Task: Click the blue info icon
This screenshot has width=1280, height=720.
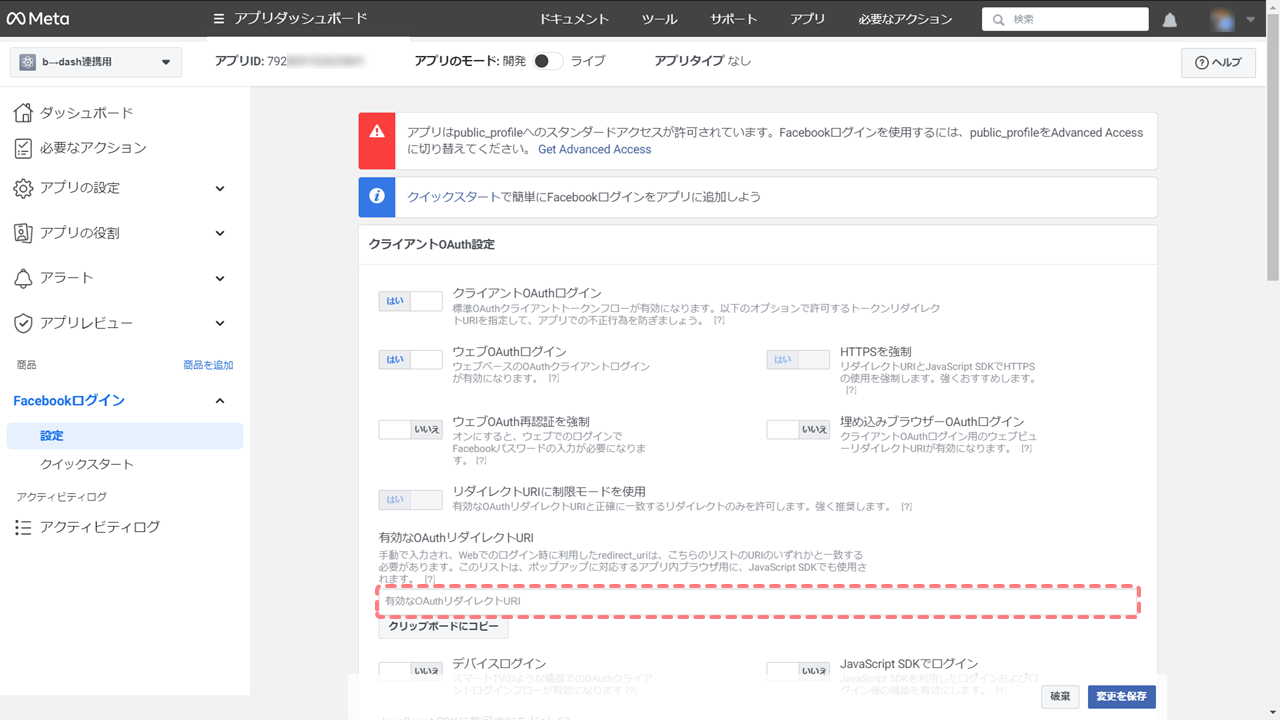Action: coord(377,197)
